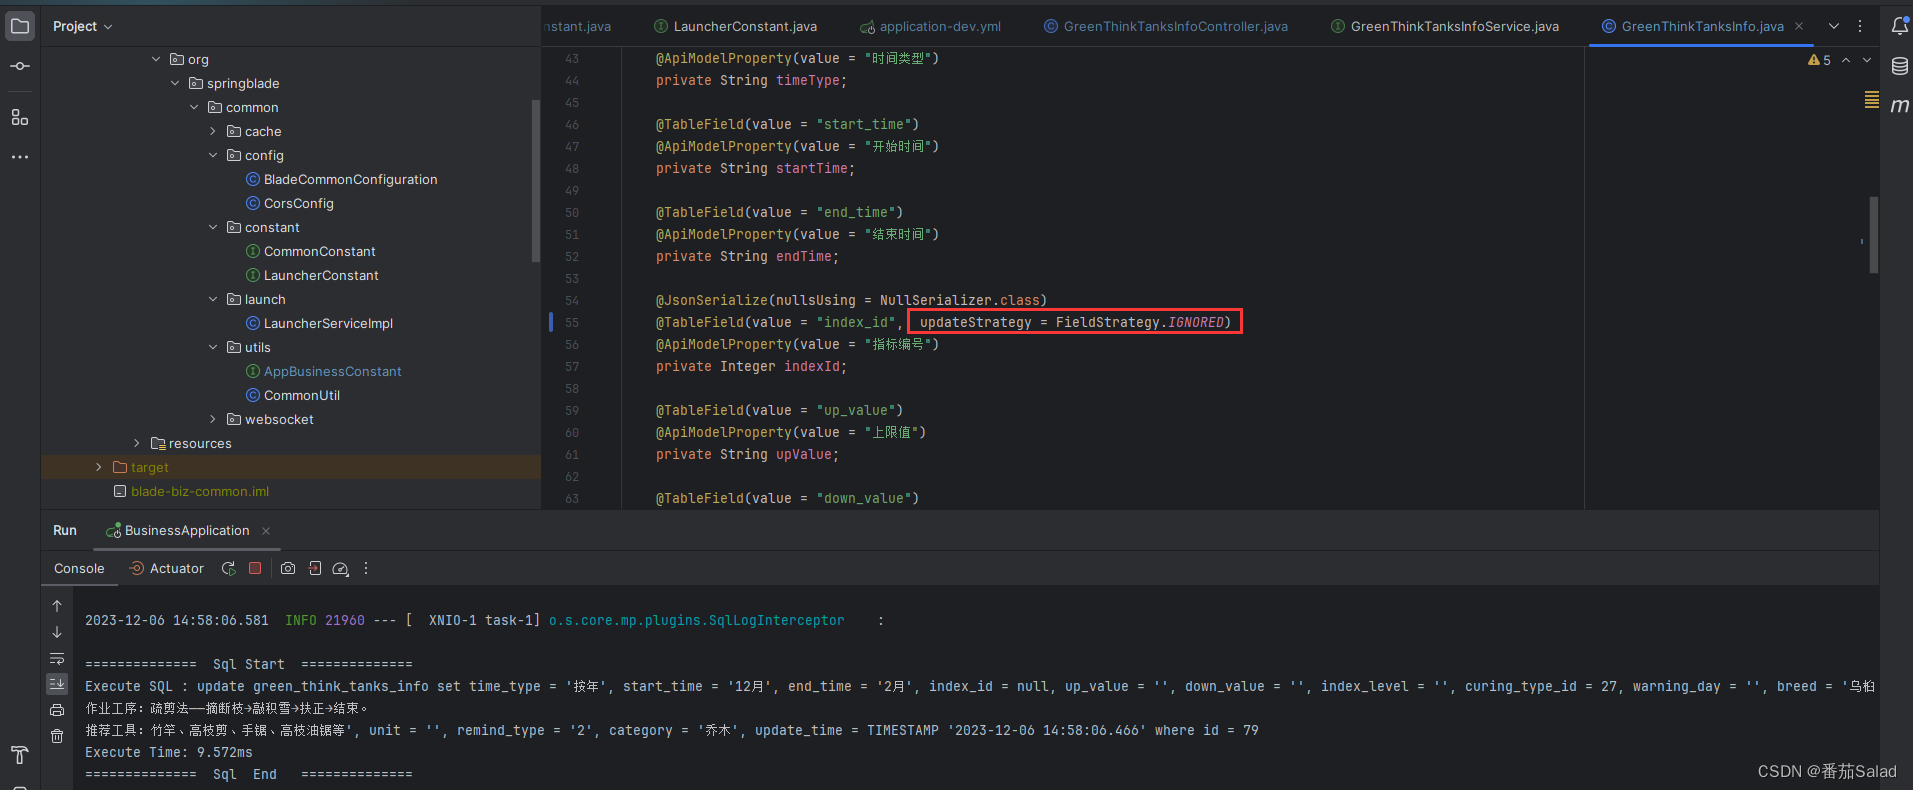Place cursor on indexId field declaration

click(x=751, y=366)
